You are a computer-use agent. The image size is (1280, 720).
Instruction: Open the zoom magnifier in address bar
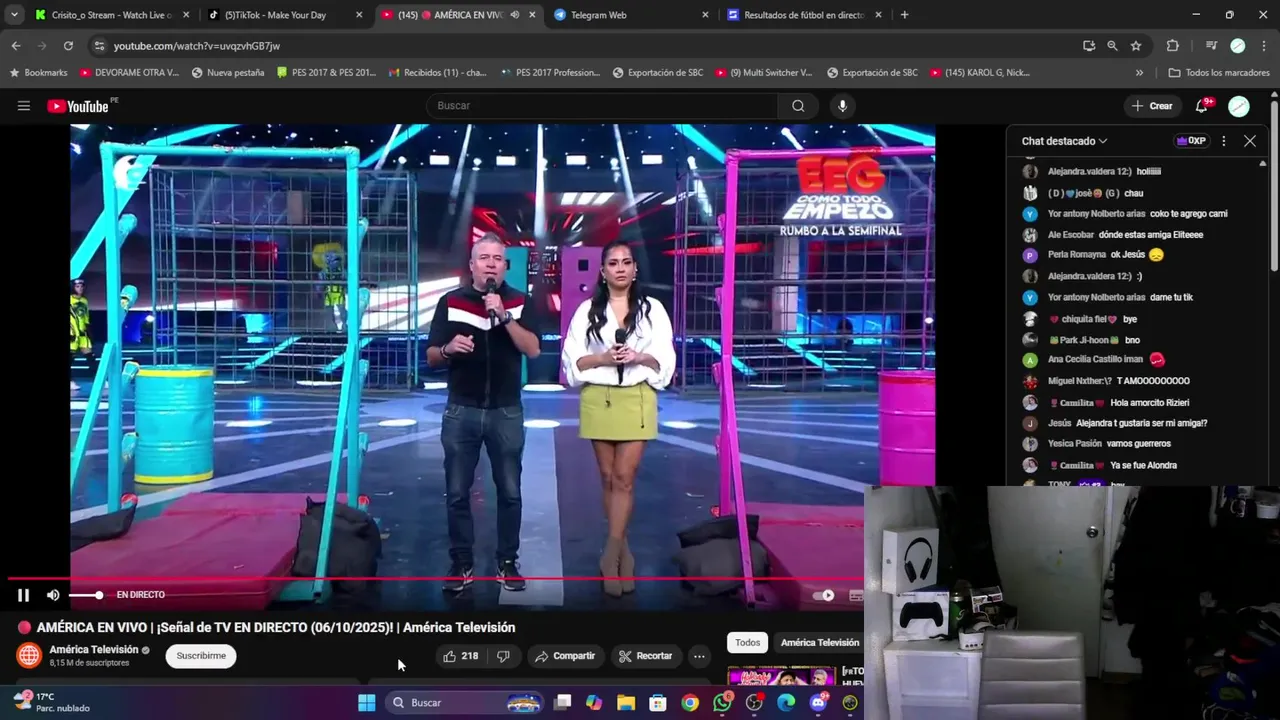coord(1112,46)
